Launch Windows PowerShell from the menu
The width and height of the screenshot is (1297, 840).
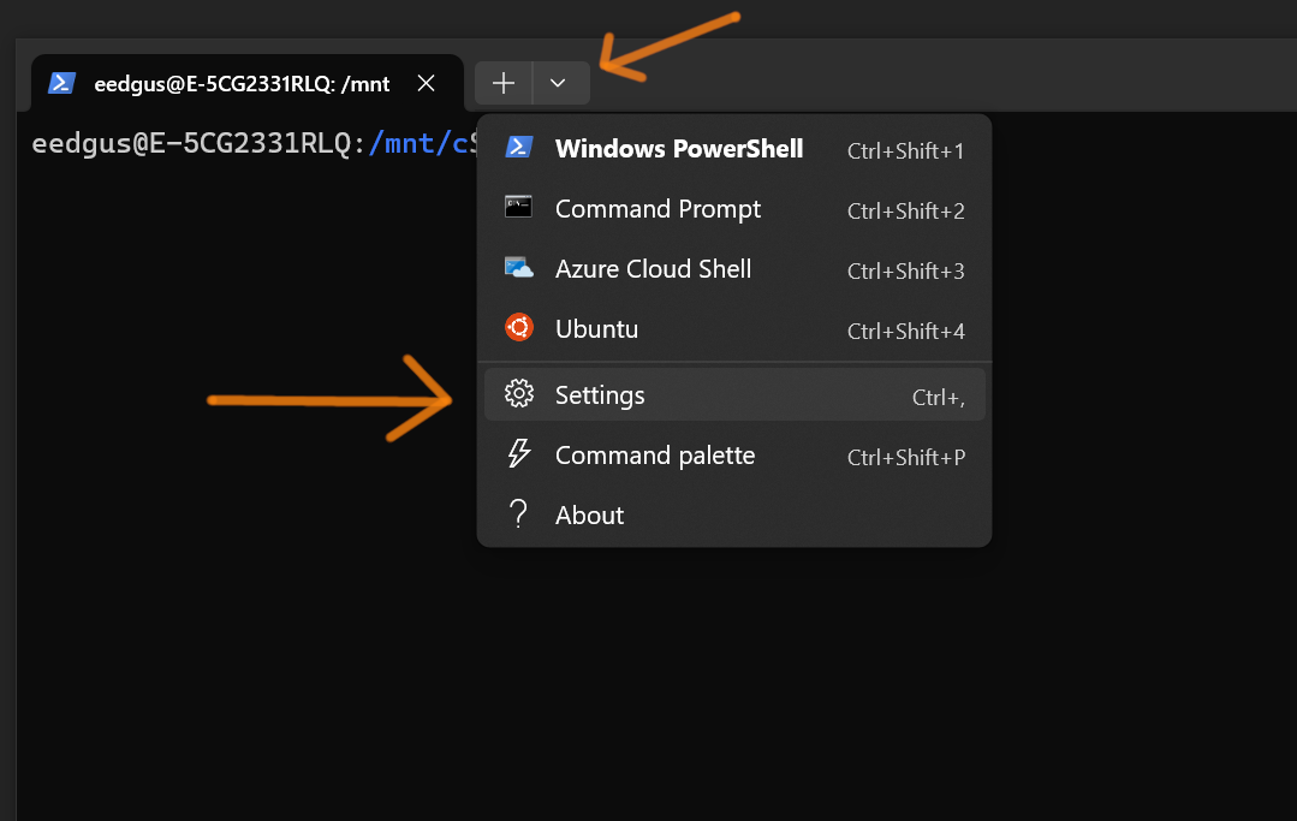[x=734, y=149]
